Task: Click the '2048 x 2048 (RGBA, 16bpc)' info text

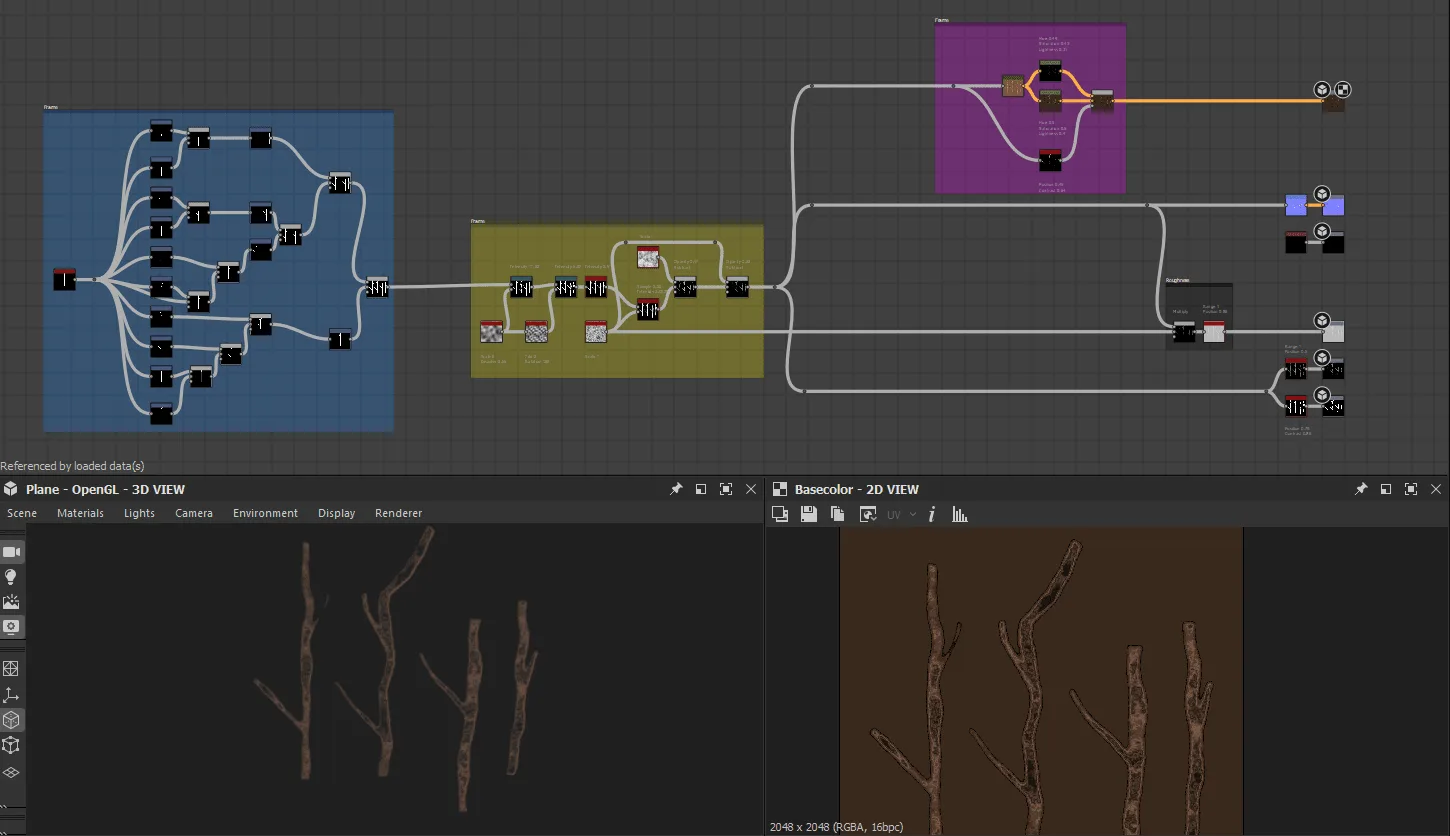Action: pos(836,827)
